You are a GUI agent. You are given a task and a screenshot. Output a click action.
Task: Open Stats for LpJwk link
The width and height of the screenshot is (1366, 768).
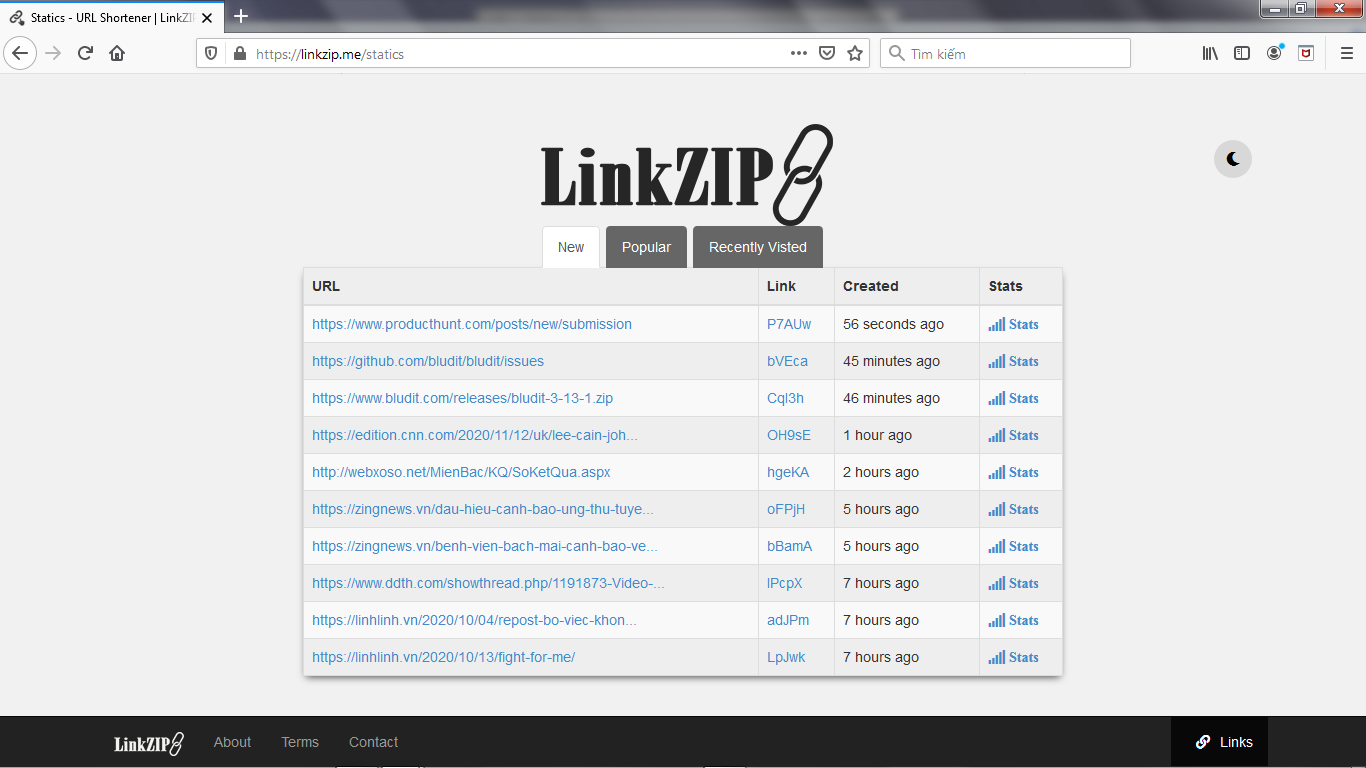point(1014,657)
